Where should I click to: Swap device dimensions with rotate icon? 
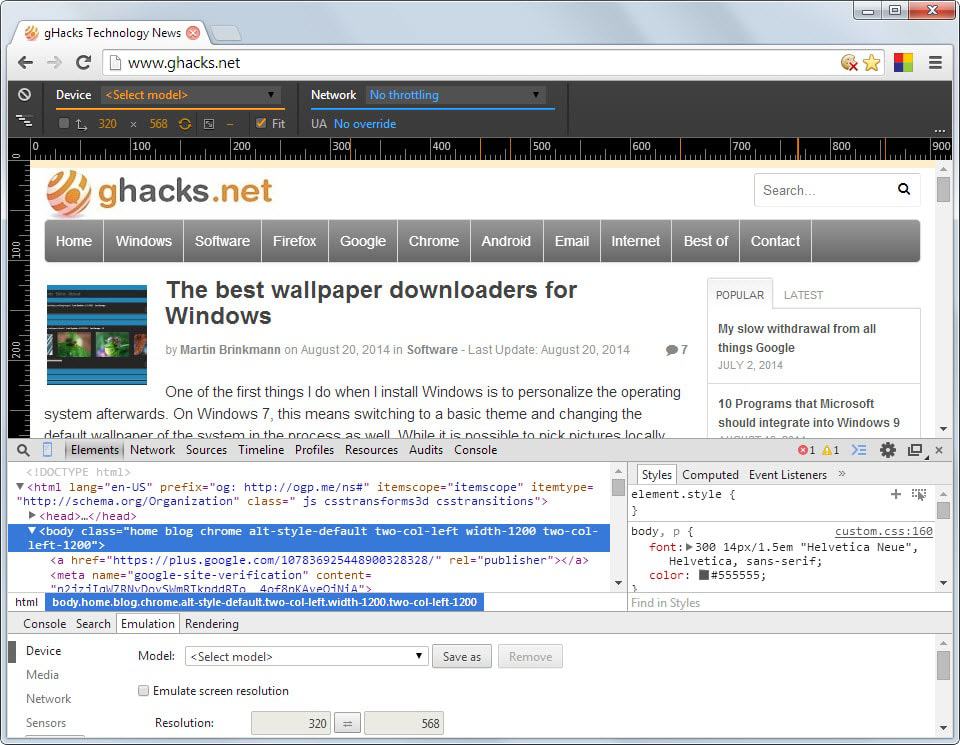point(184,124)
